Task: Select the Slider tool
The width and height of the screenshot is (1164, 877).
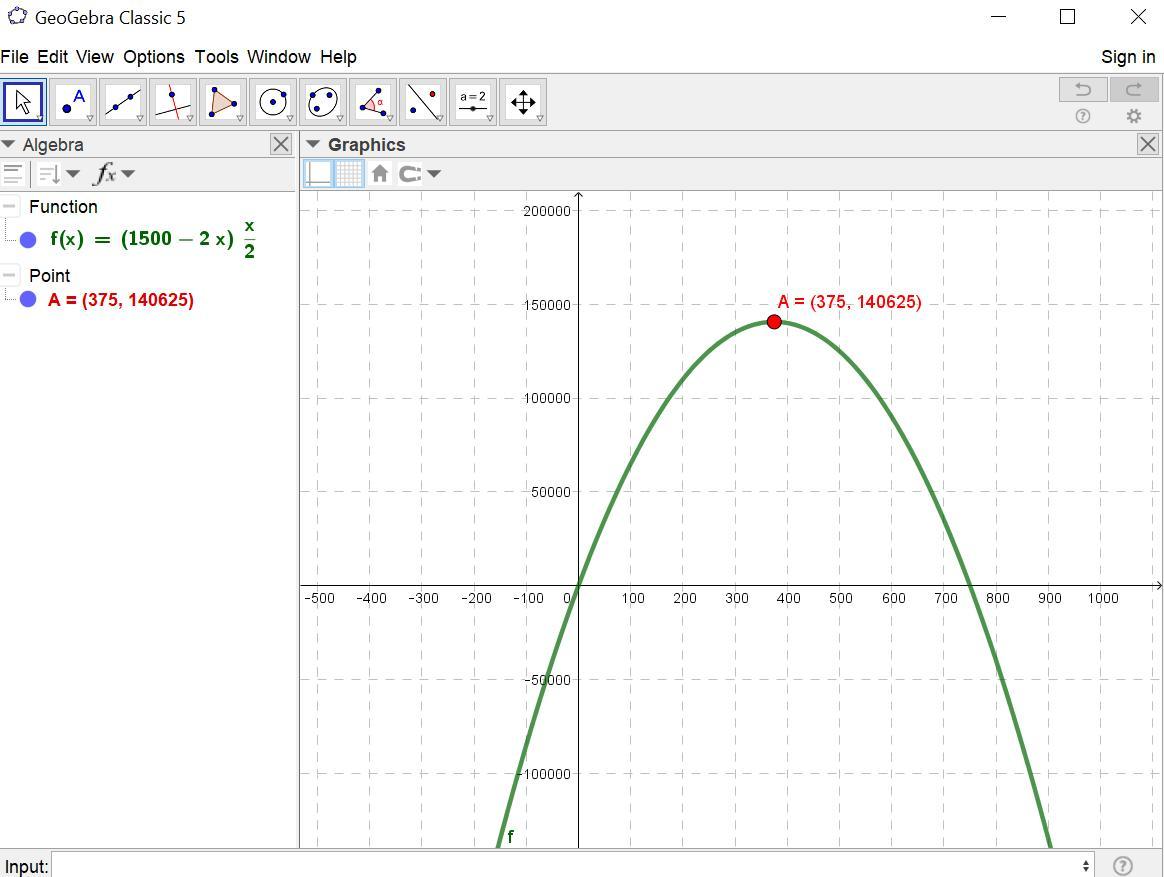Action: pos(473,102)
